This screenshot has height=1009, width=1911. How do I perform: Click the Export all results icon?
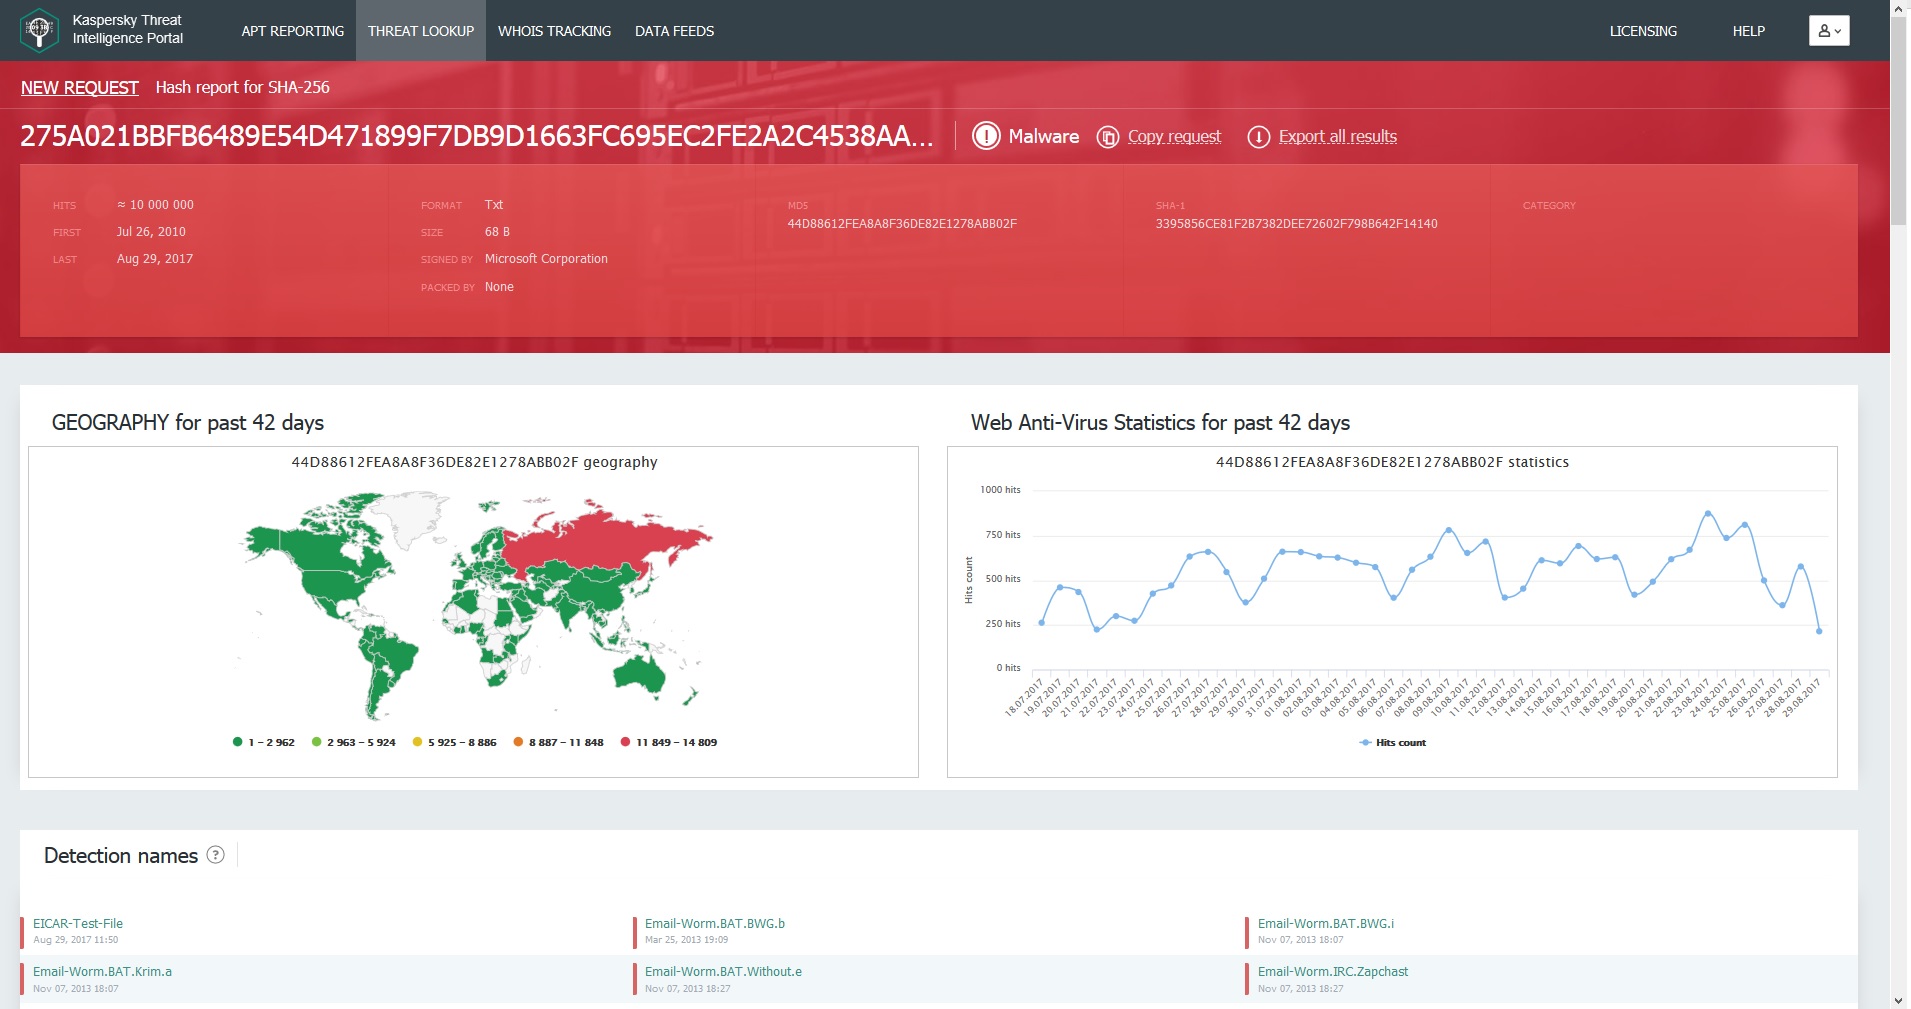[x=1258, y=137]
